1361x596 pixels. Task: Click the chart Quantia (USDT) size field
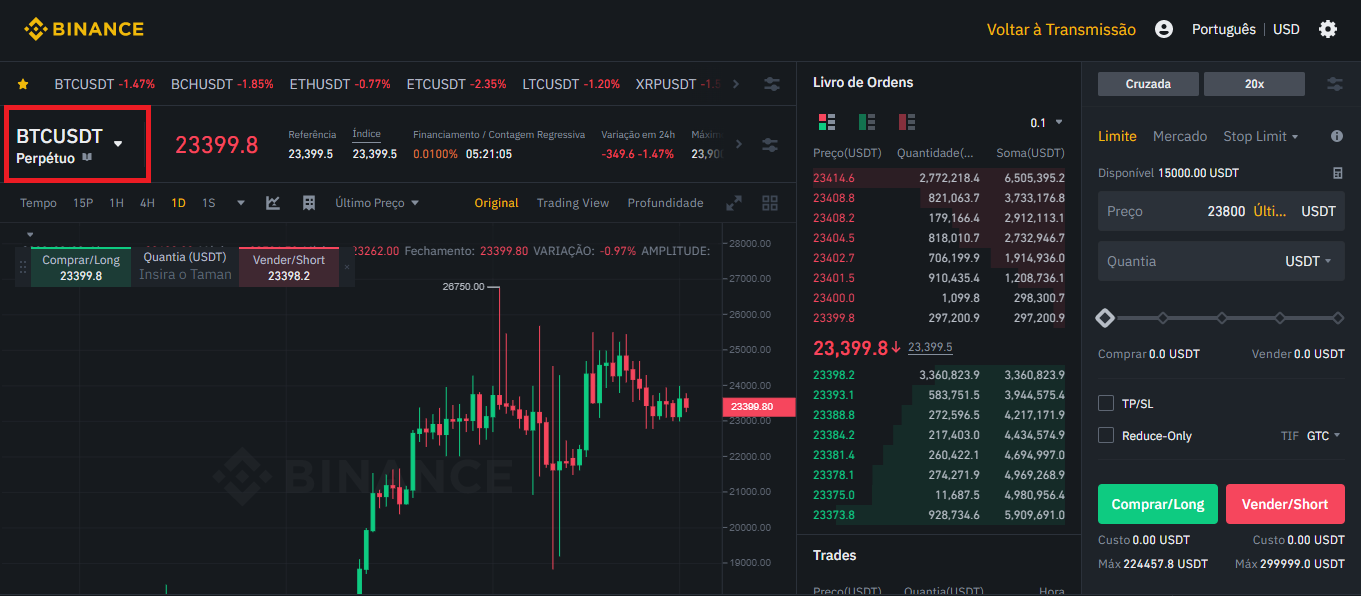point(185,267)
